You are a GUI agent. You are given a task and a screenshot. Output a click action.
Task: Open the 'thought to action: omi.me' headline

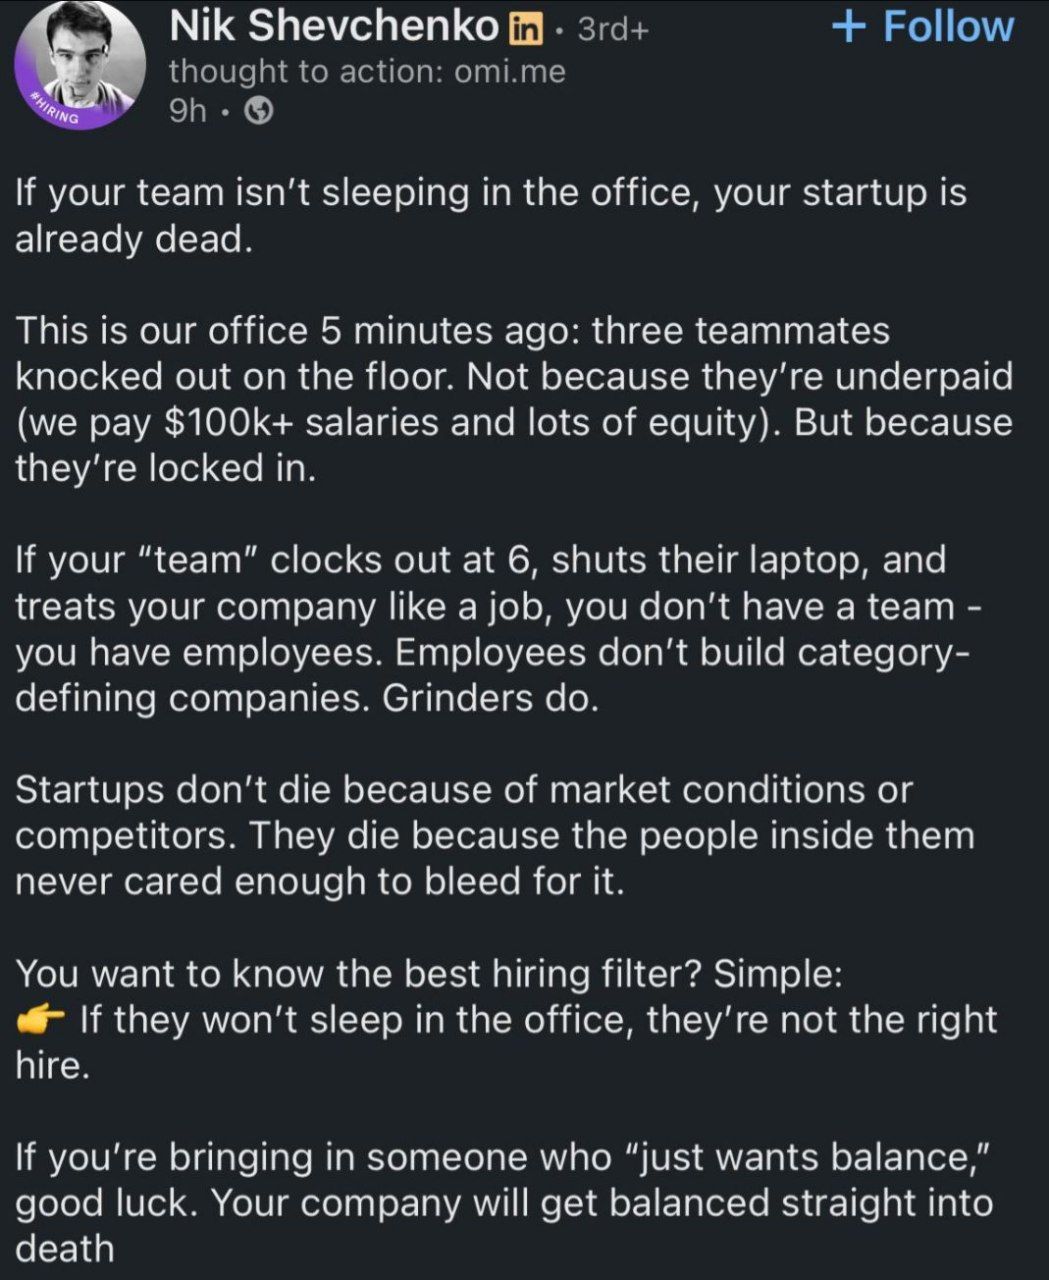[x=367, y=71]
